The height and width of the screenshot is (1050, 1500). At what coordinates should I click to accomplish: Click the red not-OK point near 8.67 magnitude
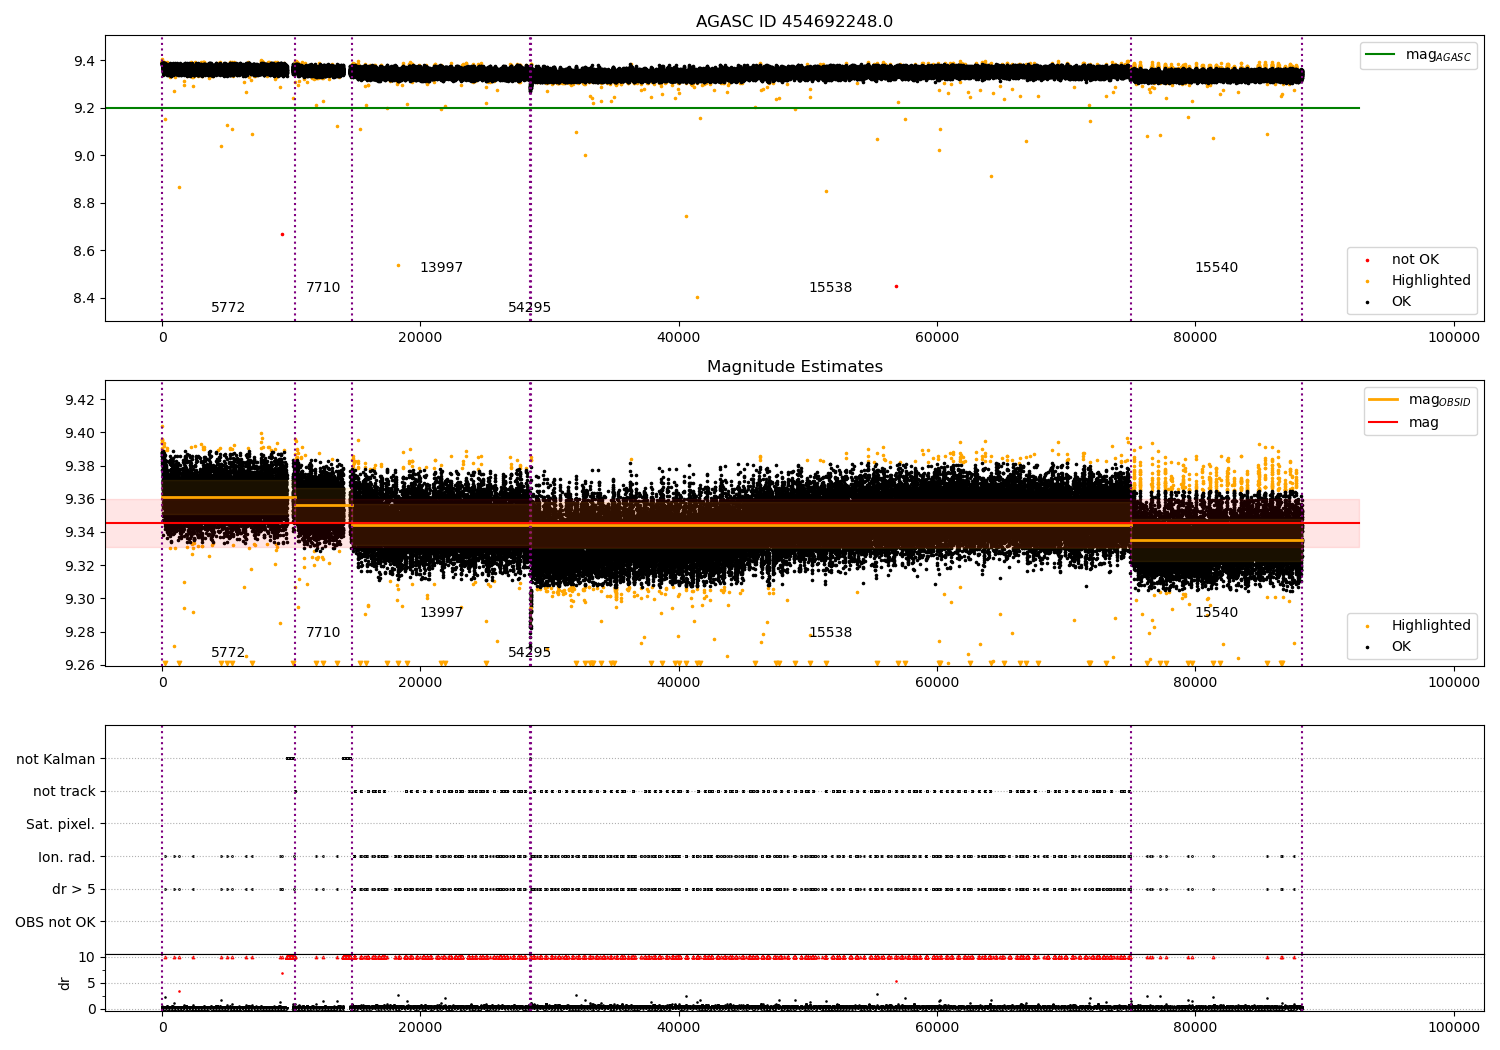click(282, 234)
